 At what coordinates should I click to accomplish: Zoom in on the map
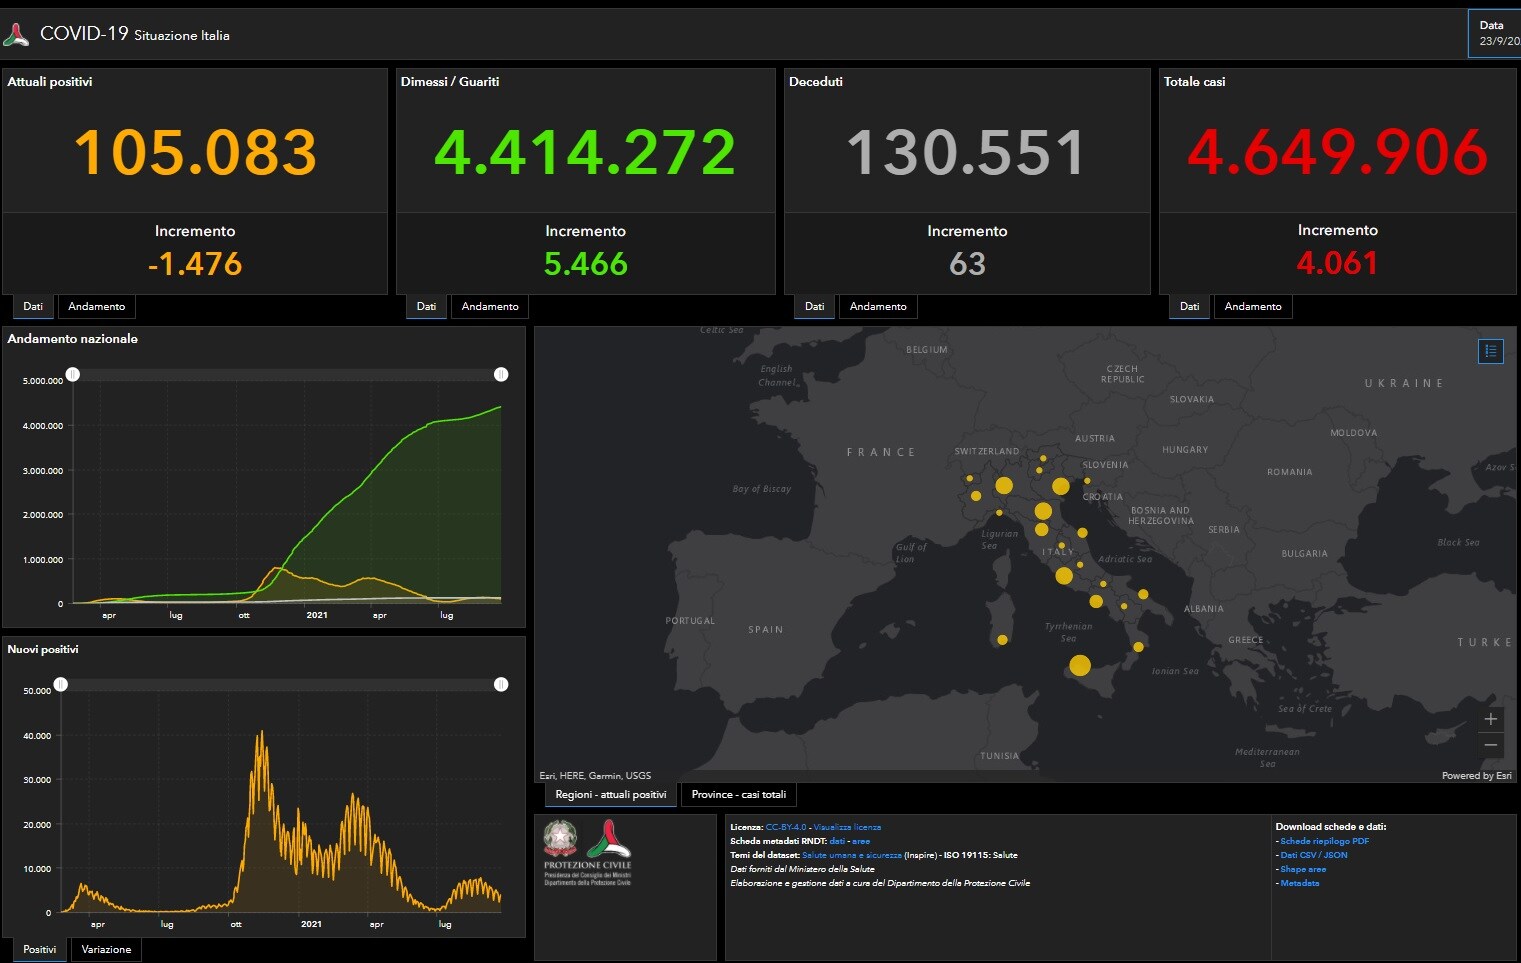pos(1490,719)
